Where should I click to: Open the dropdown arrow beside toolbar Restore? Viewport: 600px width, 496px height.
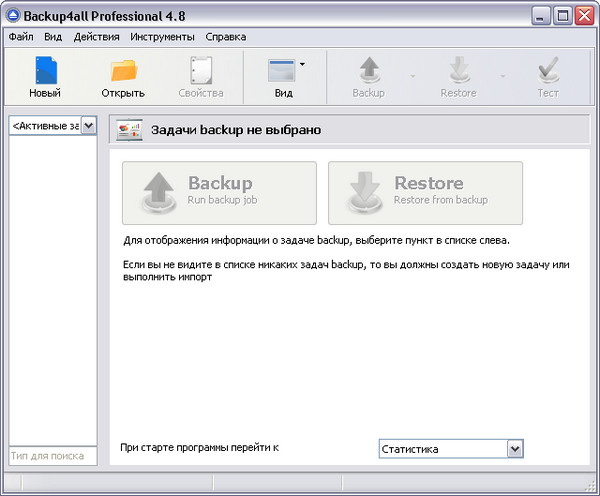[502, 76]
